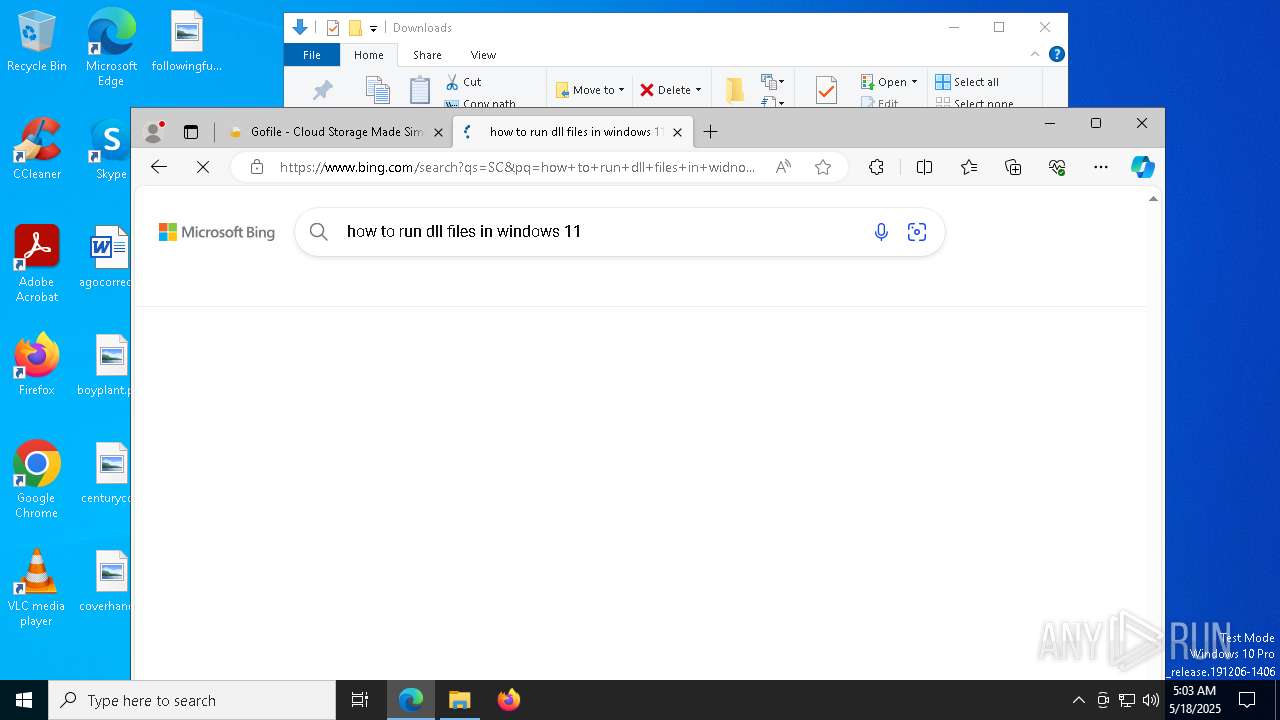
Task: Open a new Edge tab
Action: [x=710, y=132]
